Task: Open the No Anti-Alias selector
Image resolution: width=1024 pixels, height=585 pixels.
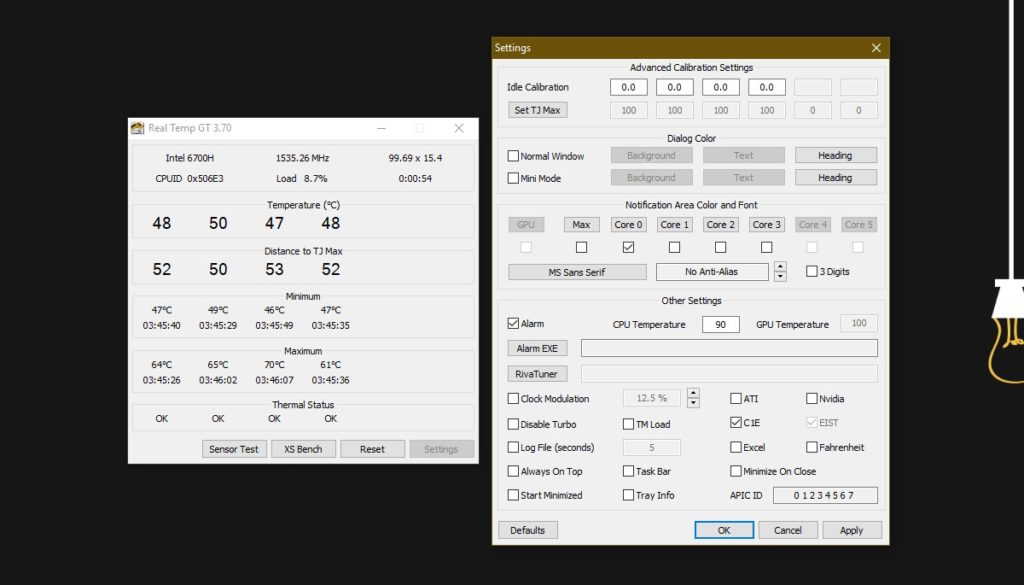Action: point(711,271)
